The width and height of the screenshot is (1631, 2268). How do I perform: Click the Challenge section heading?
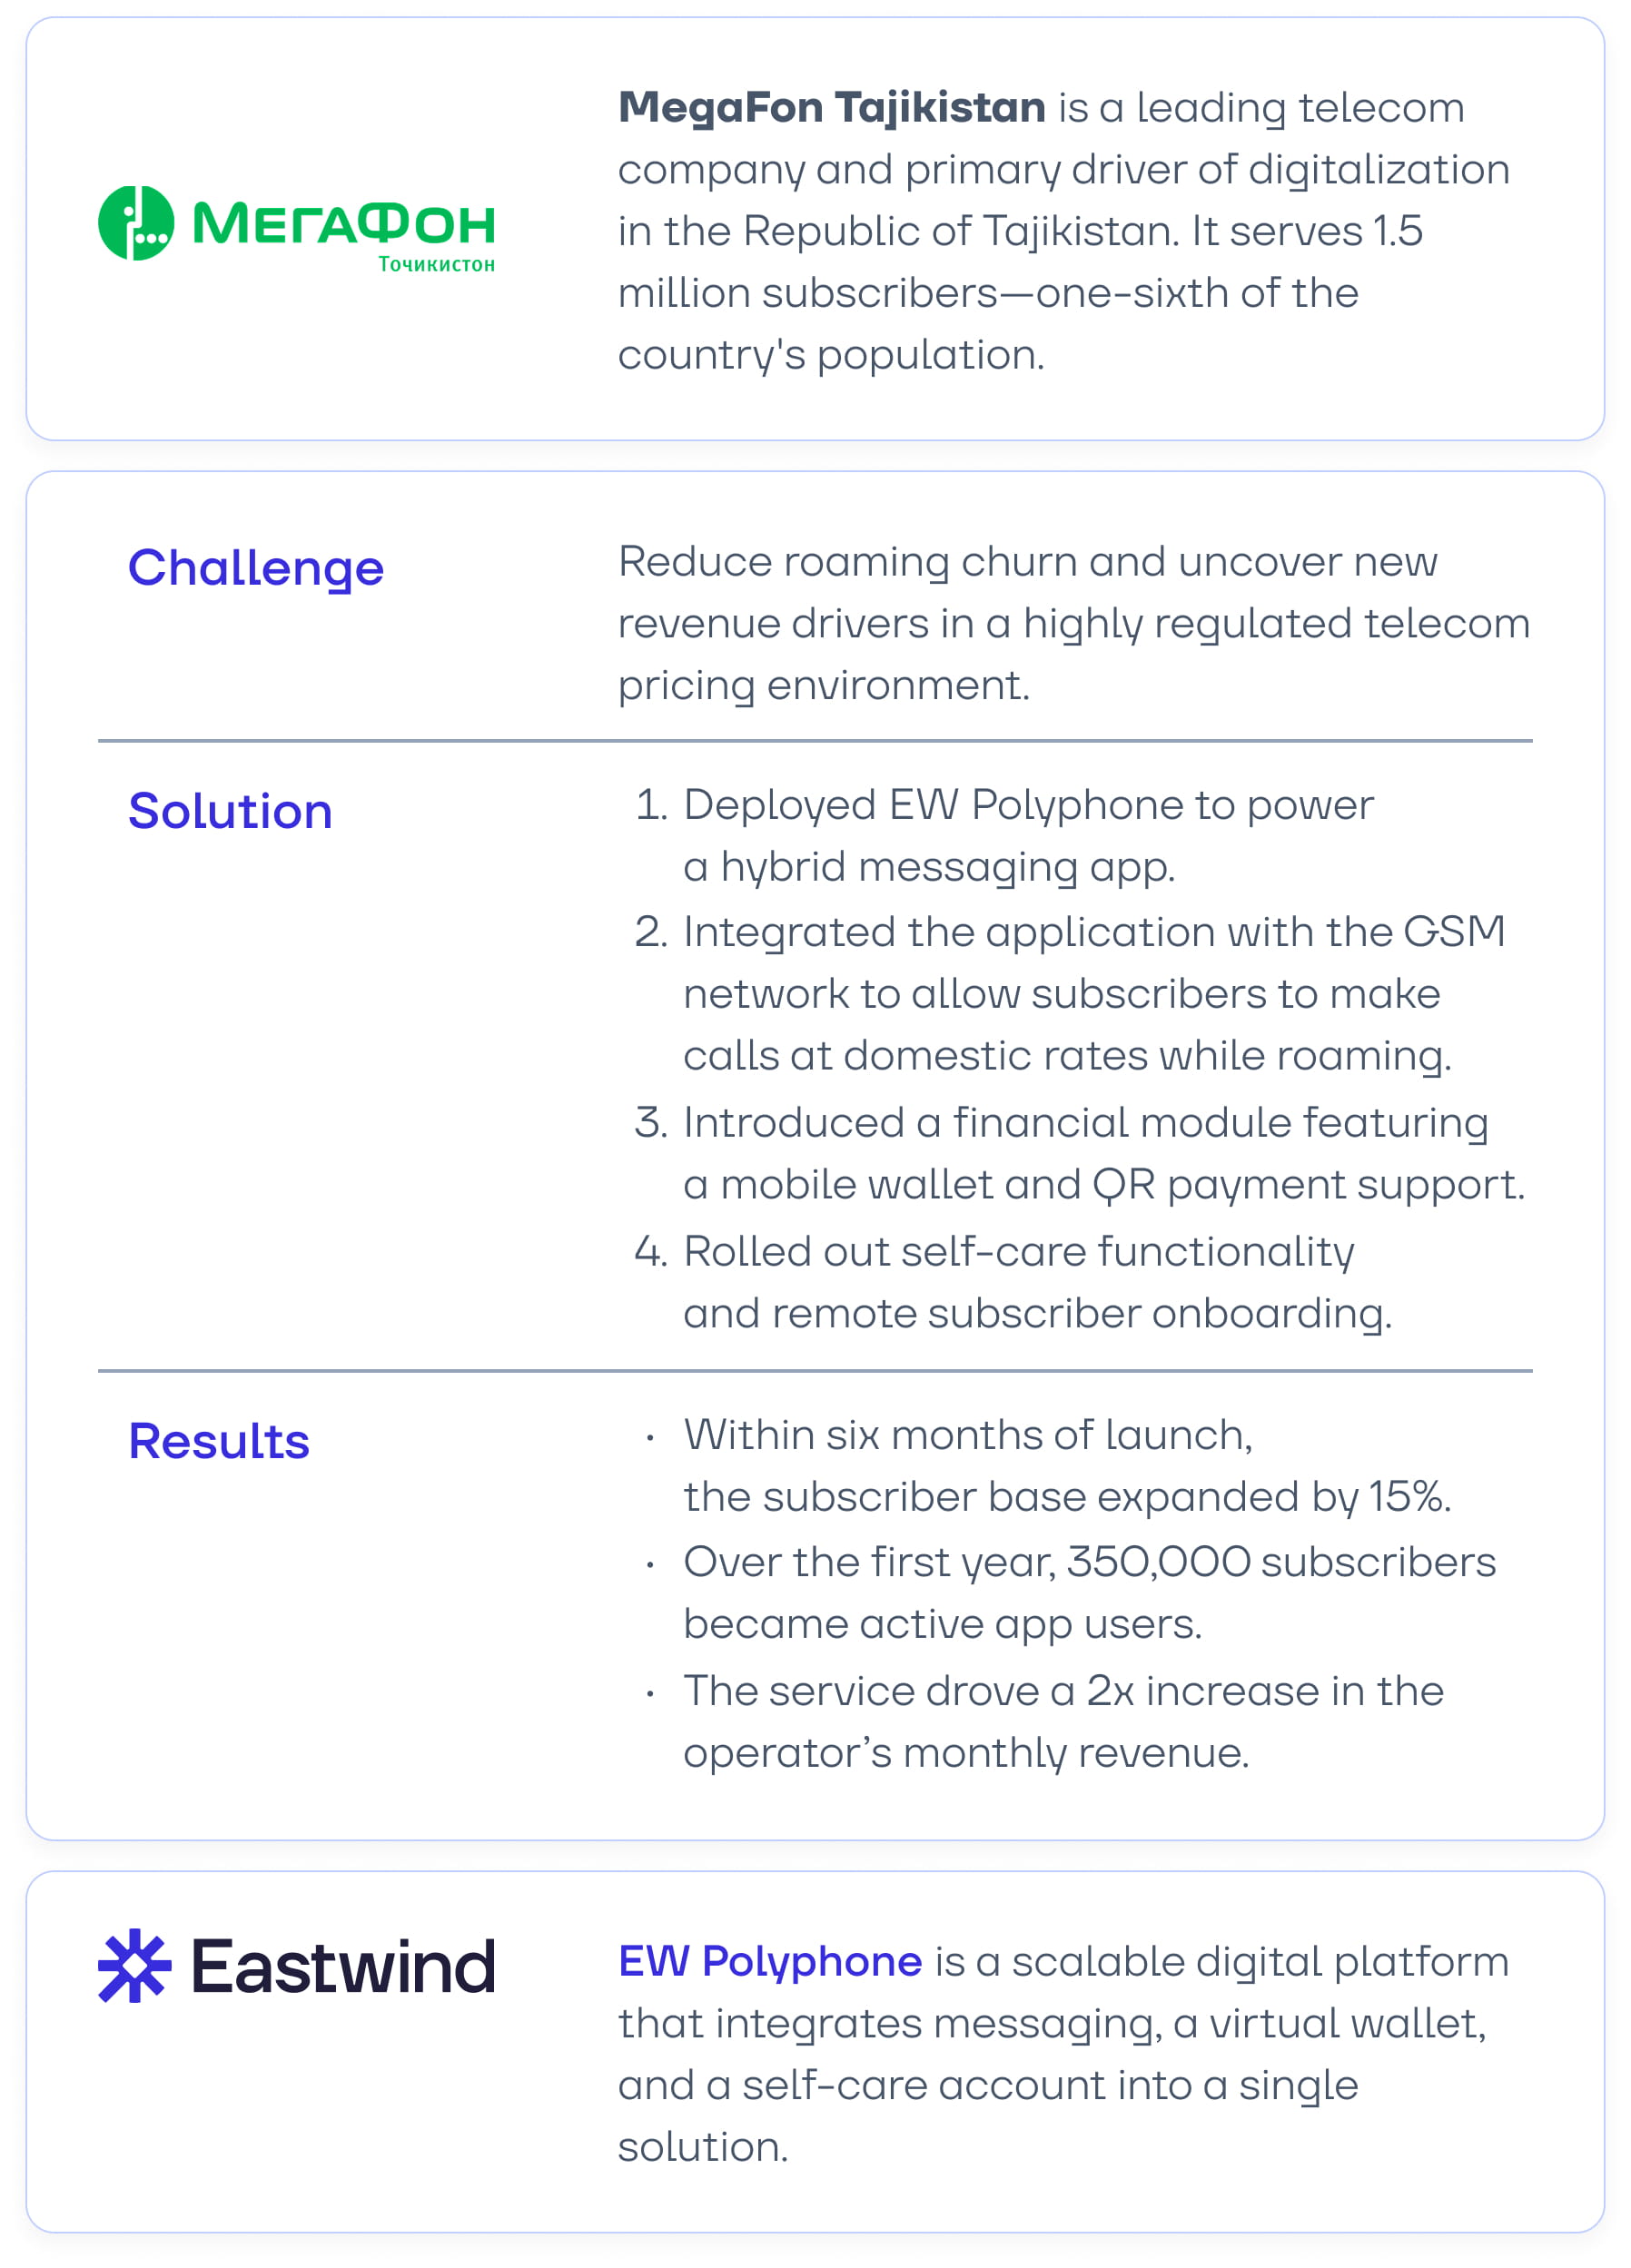pos(255,567)
